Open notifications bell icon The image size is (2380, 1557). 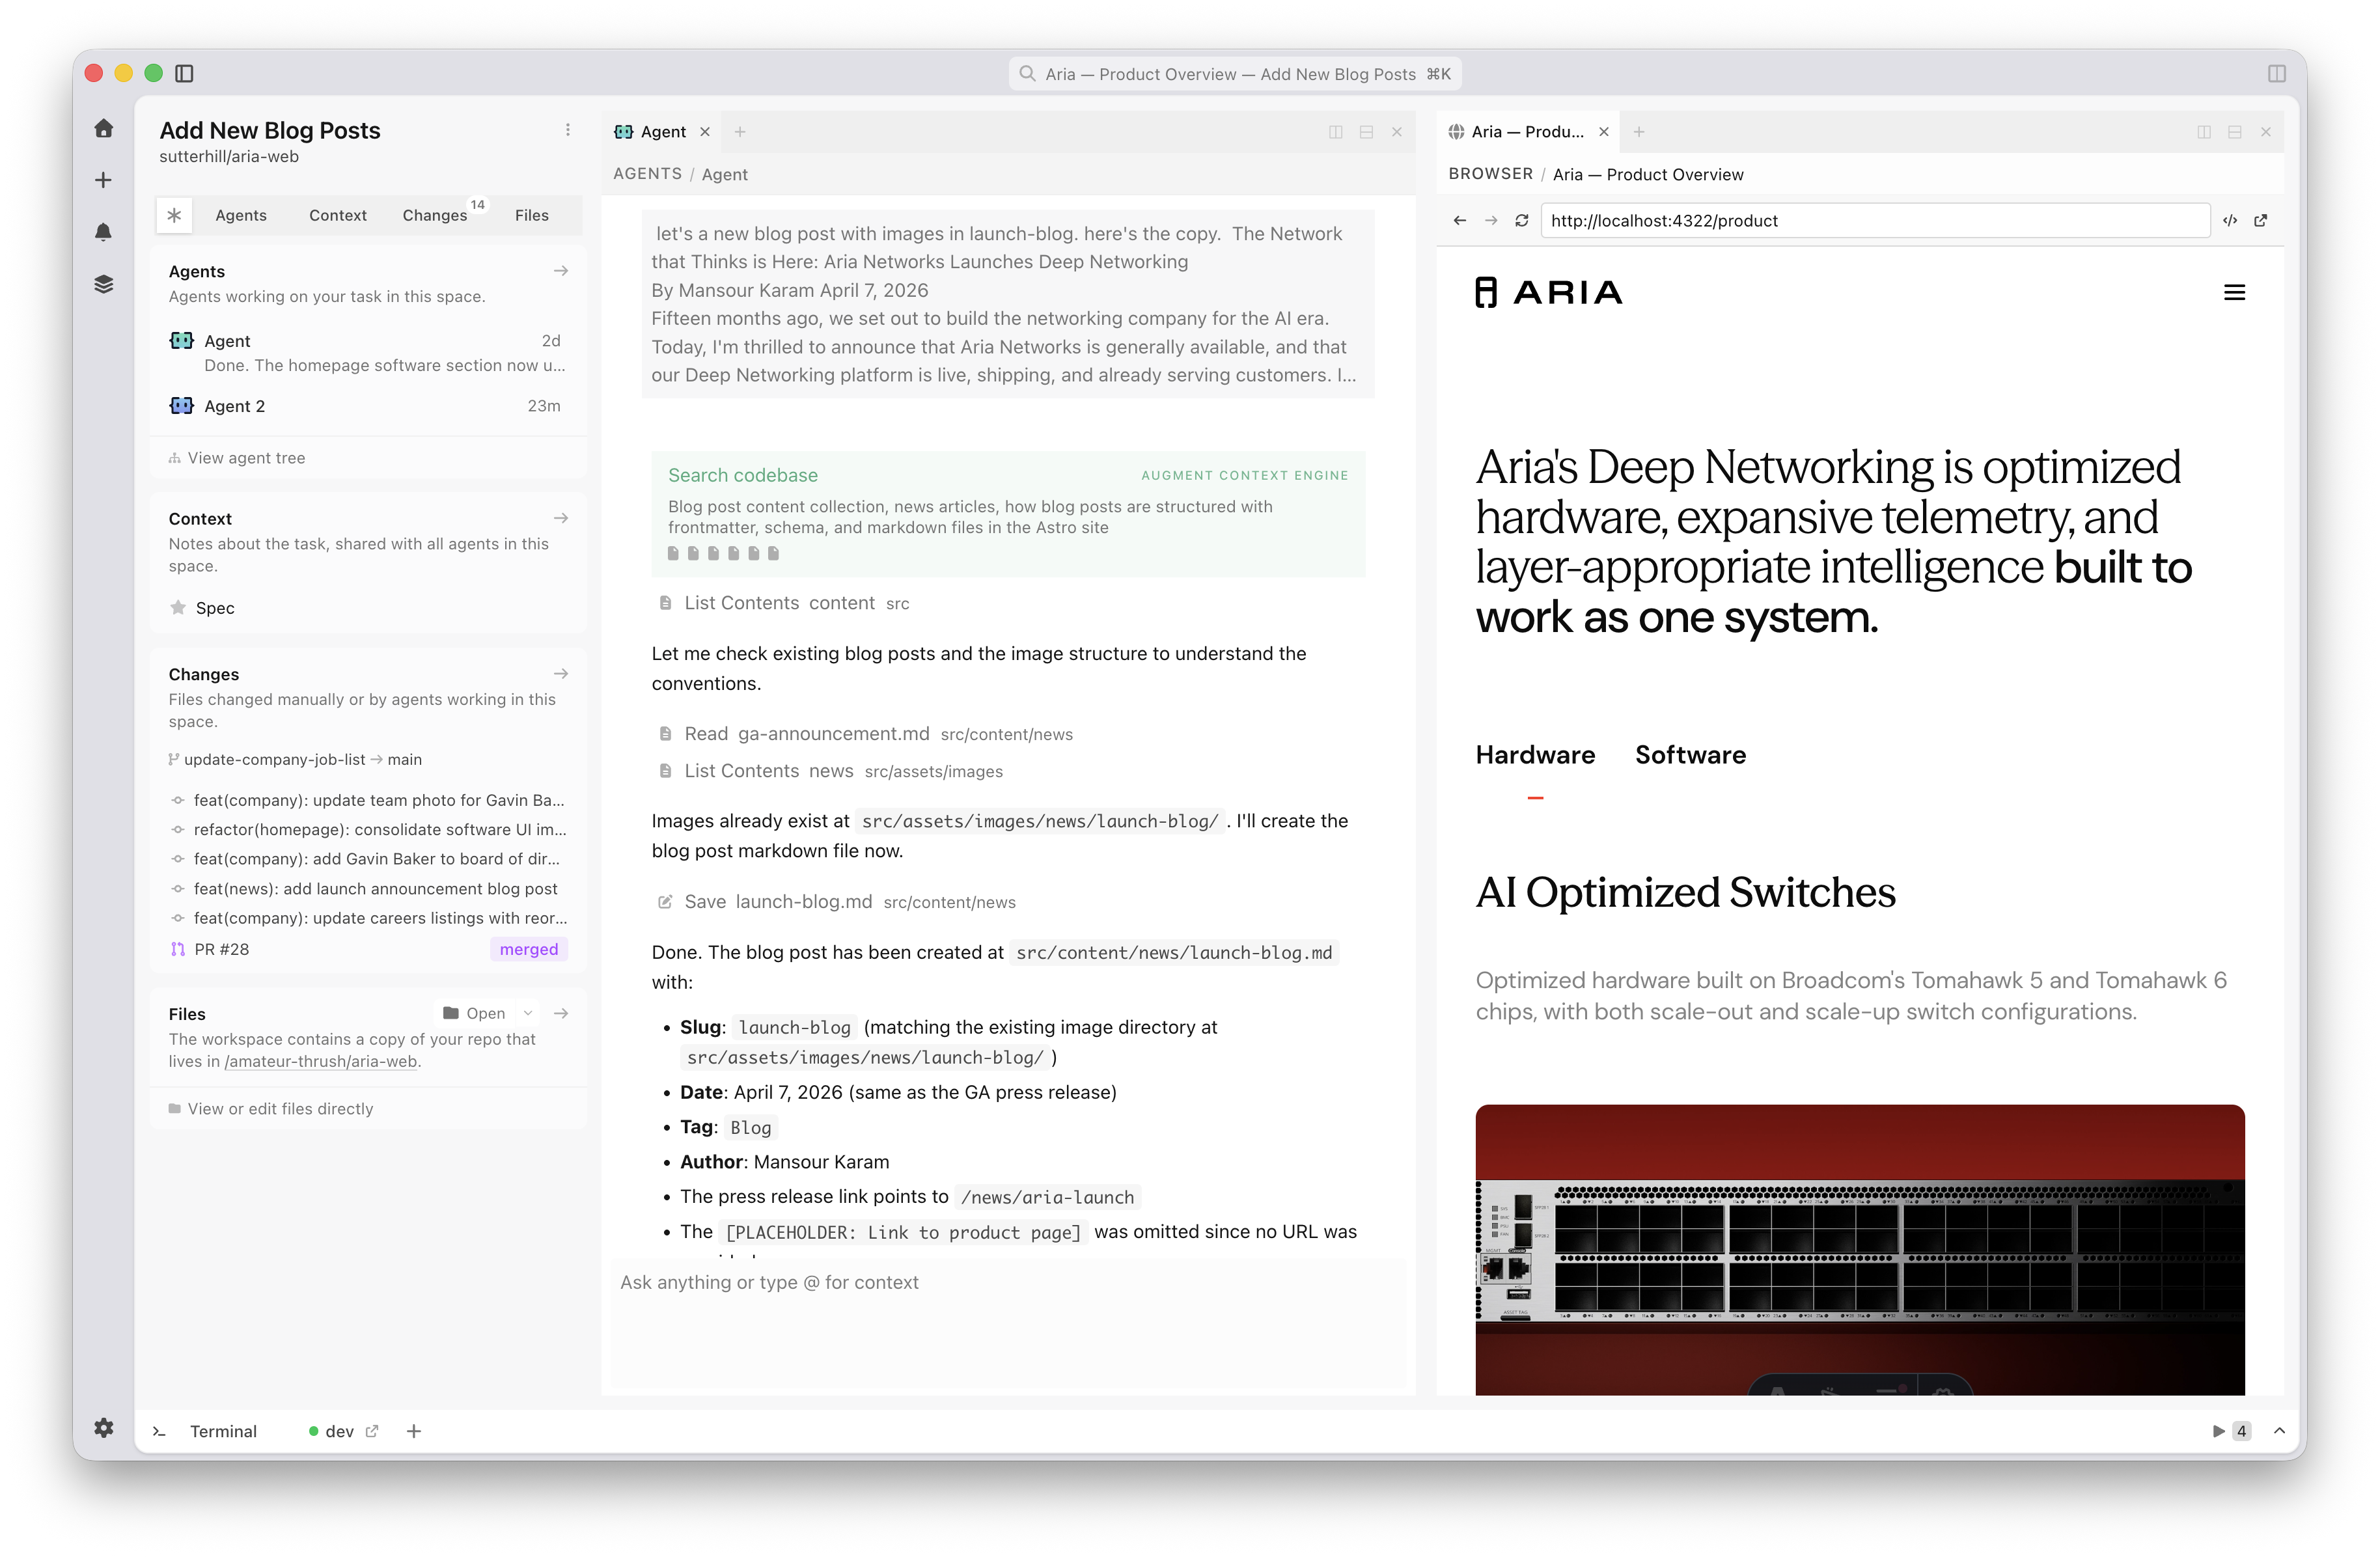104,232
